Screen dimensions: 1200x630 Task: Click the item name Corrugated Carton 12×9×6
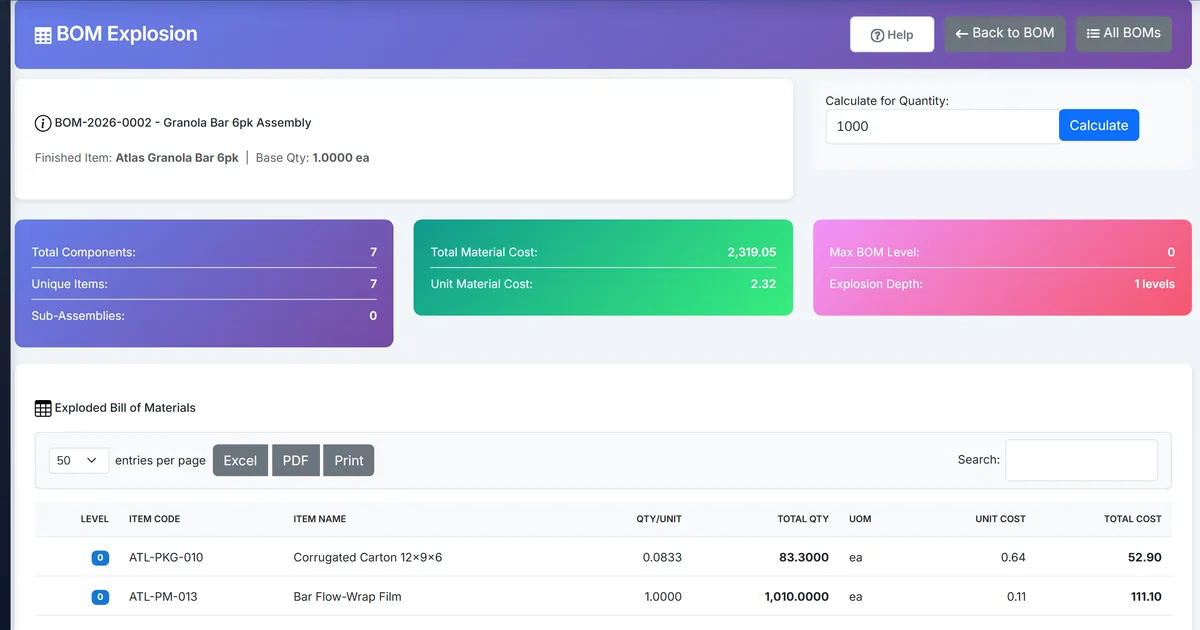click(x=368, y=557)
